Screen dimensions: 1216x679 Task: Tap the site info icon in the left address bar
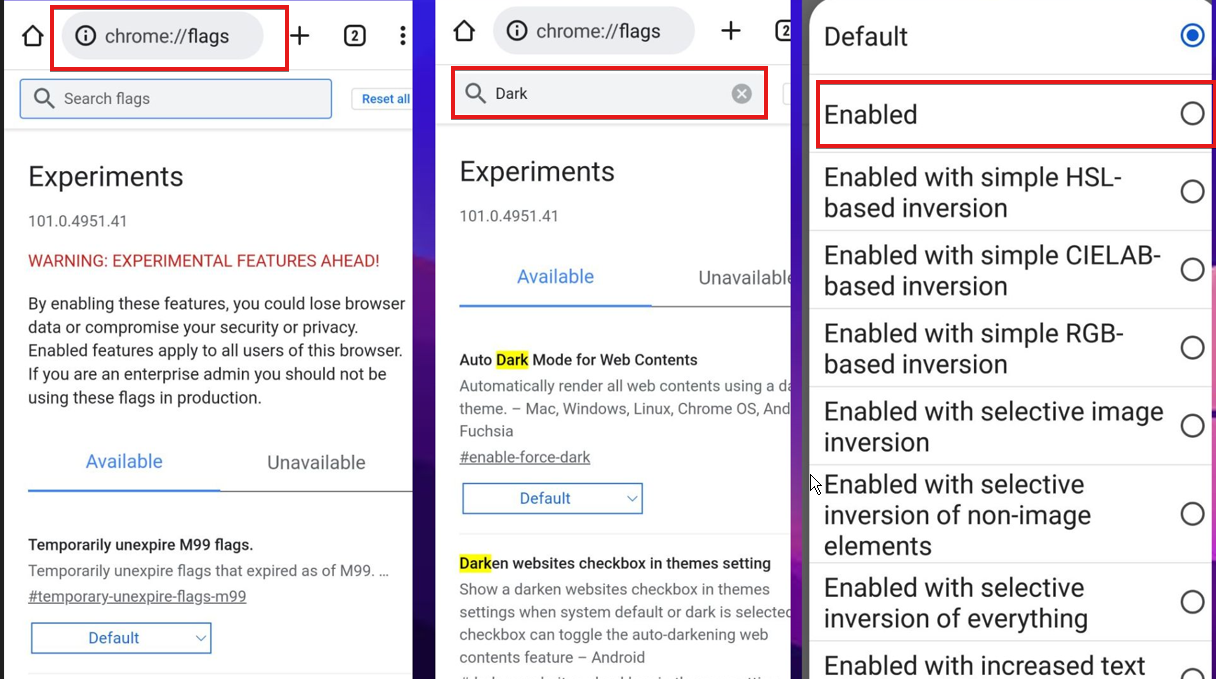86,36
